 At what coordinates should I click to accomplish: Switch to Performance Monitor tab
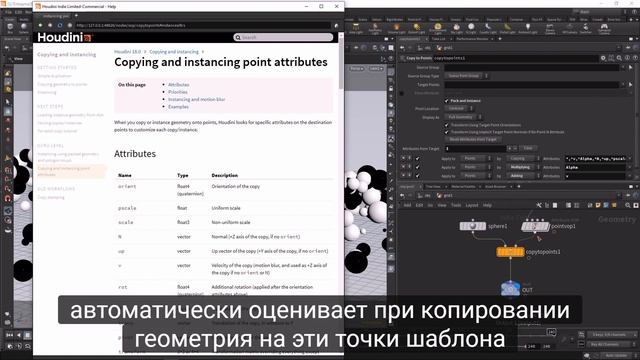[x=472, y=39]
